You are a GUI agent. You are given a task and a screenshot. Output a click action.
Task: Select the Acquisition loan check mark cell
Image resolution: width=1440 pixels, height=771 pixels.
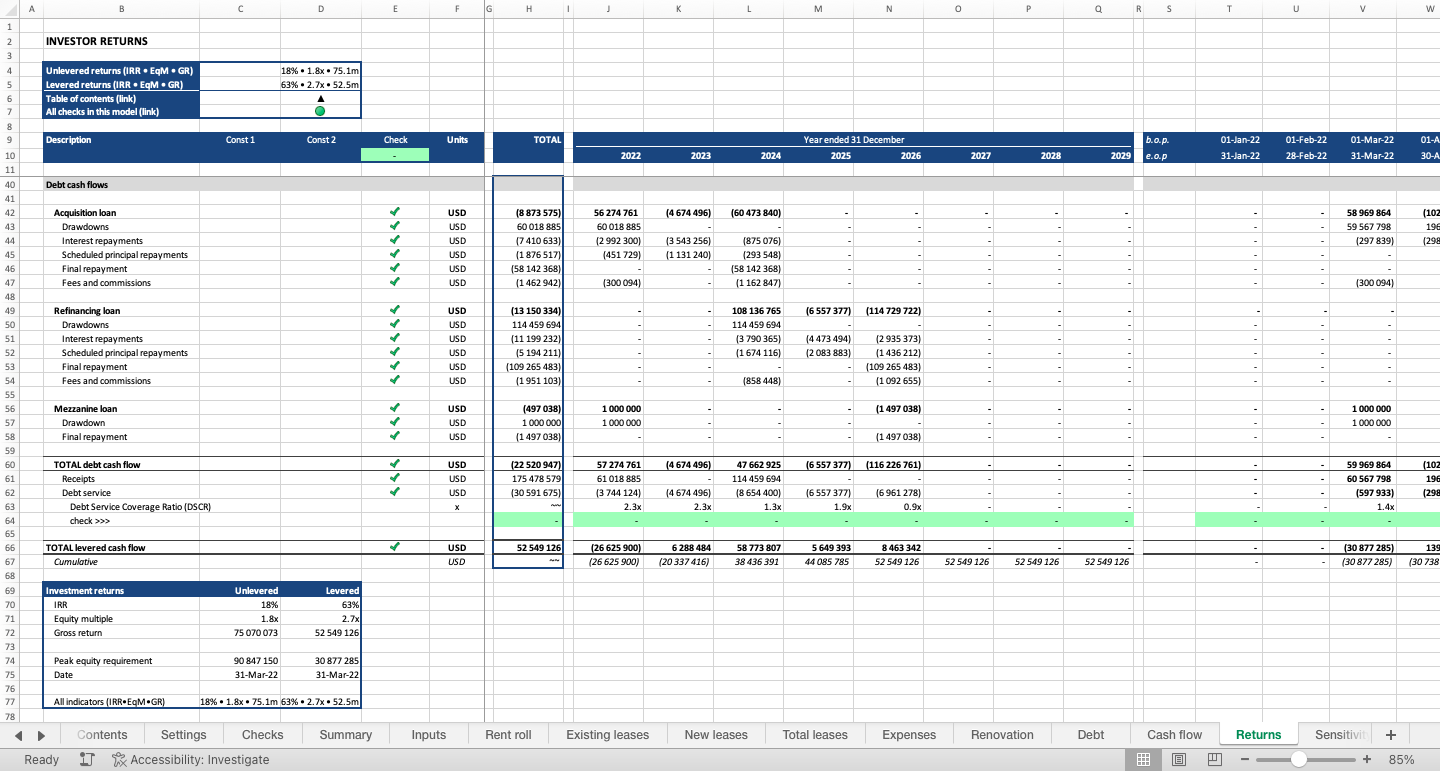[x=395, y=213]
